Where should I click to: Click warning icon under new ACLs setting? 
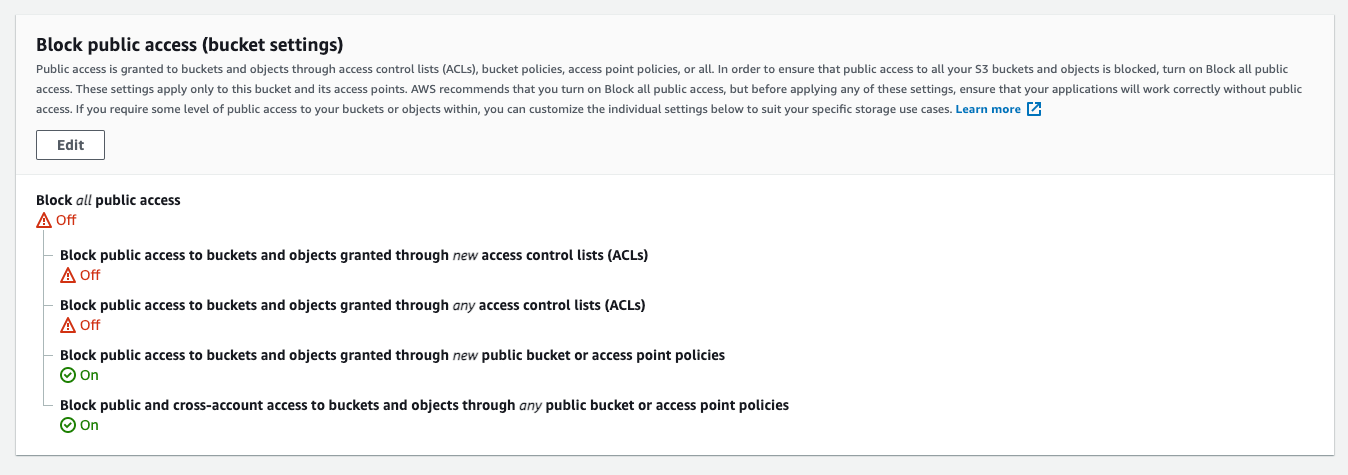pos(68,275)
